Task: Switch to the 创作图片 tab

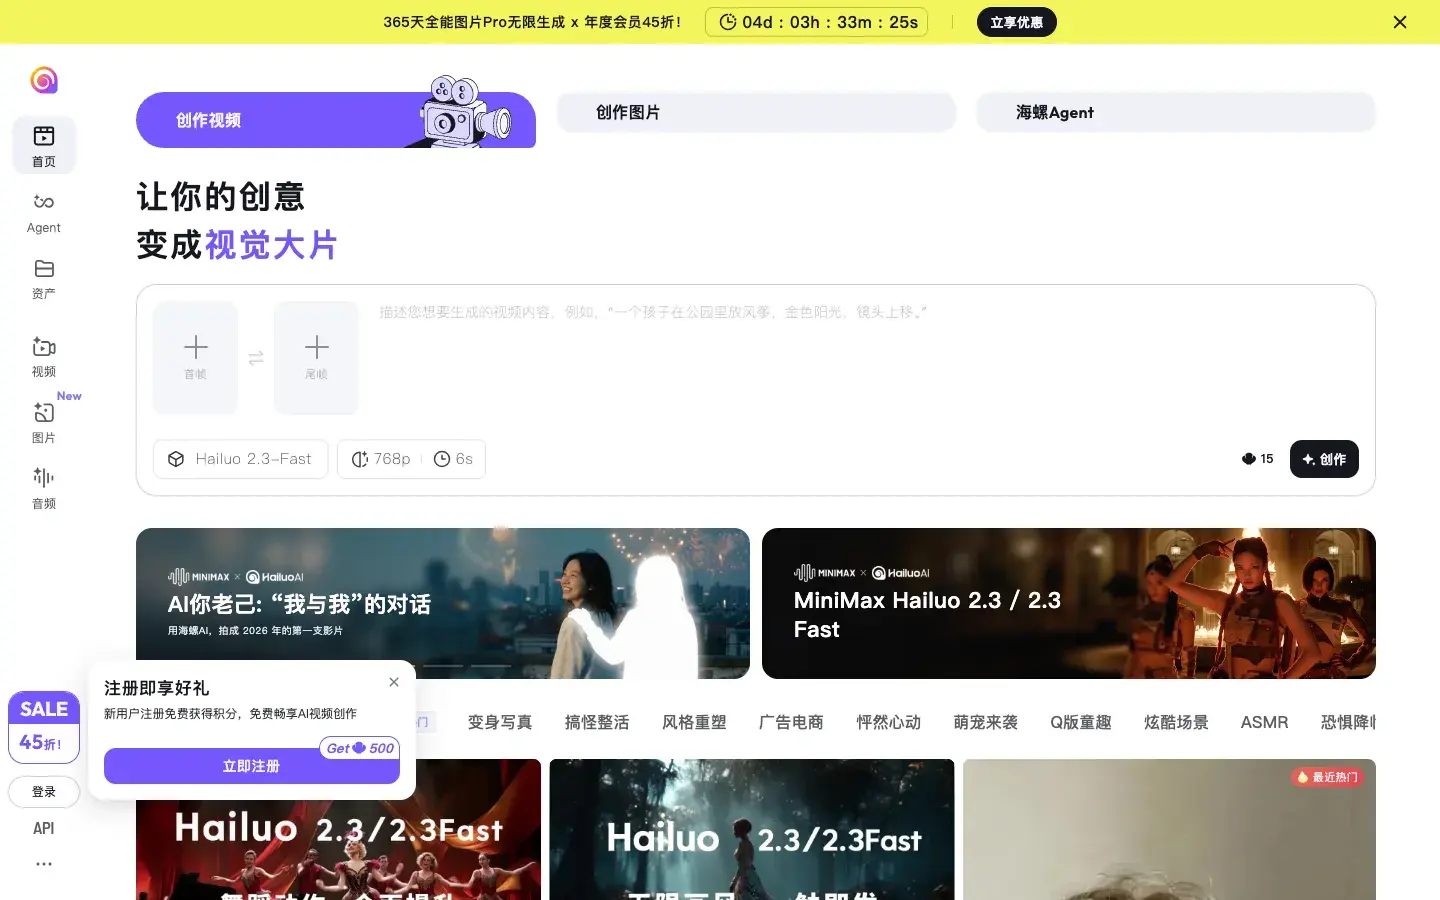Action: point(756,112)
